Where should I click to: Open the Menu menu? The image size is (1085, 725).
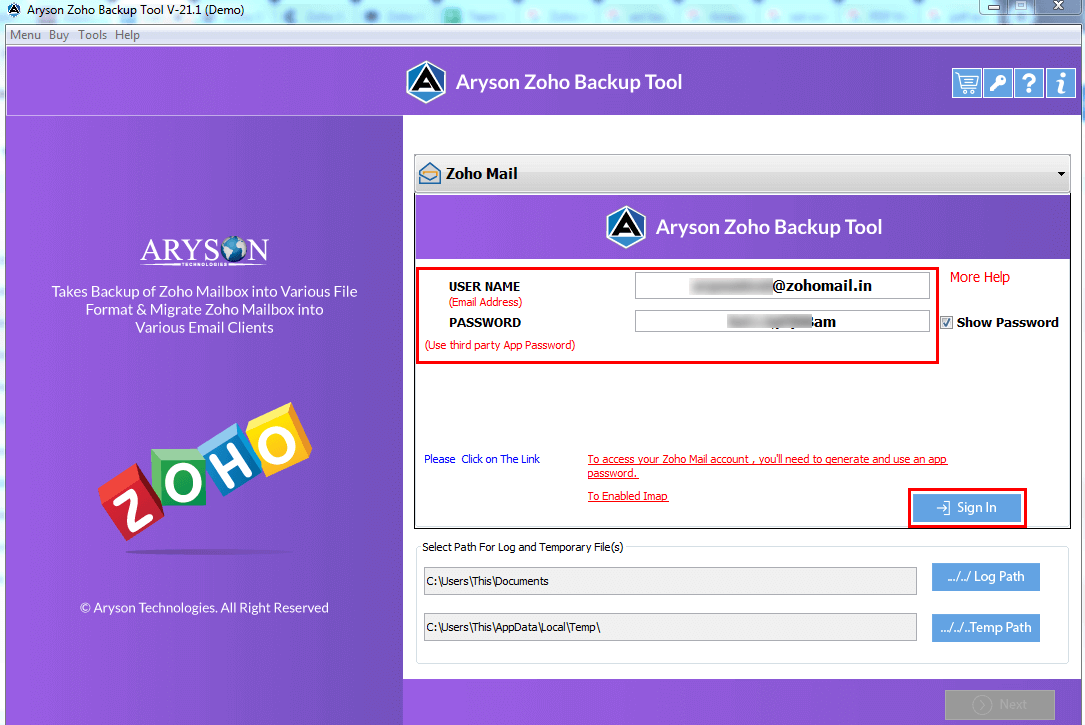(x=26, y=35)
